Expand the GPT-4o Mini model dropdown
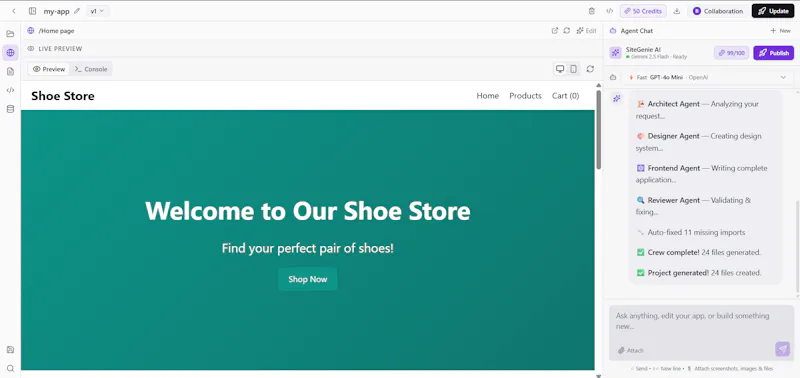800x378 pixels. 708,78
